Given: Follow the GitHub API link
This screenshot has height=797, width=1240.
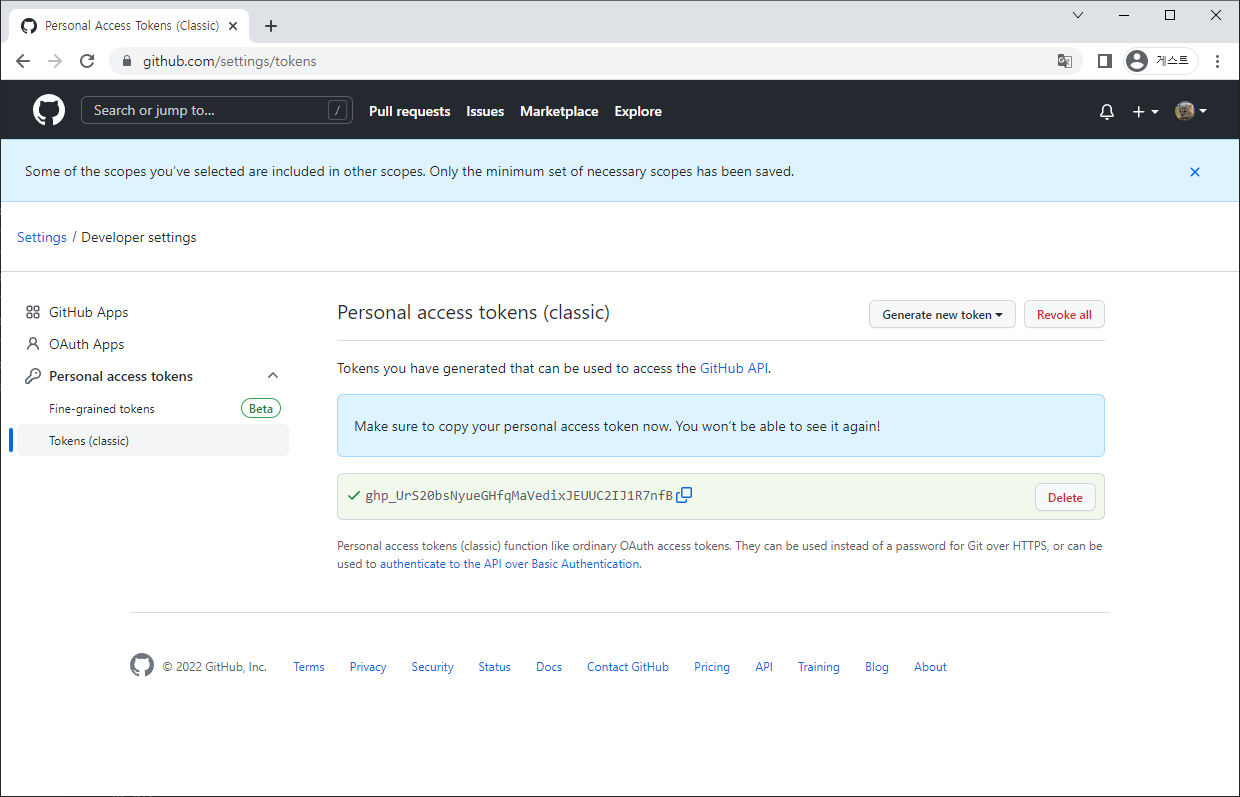Looking at the screenshot, I should [734, 368].
